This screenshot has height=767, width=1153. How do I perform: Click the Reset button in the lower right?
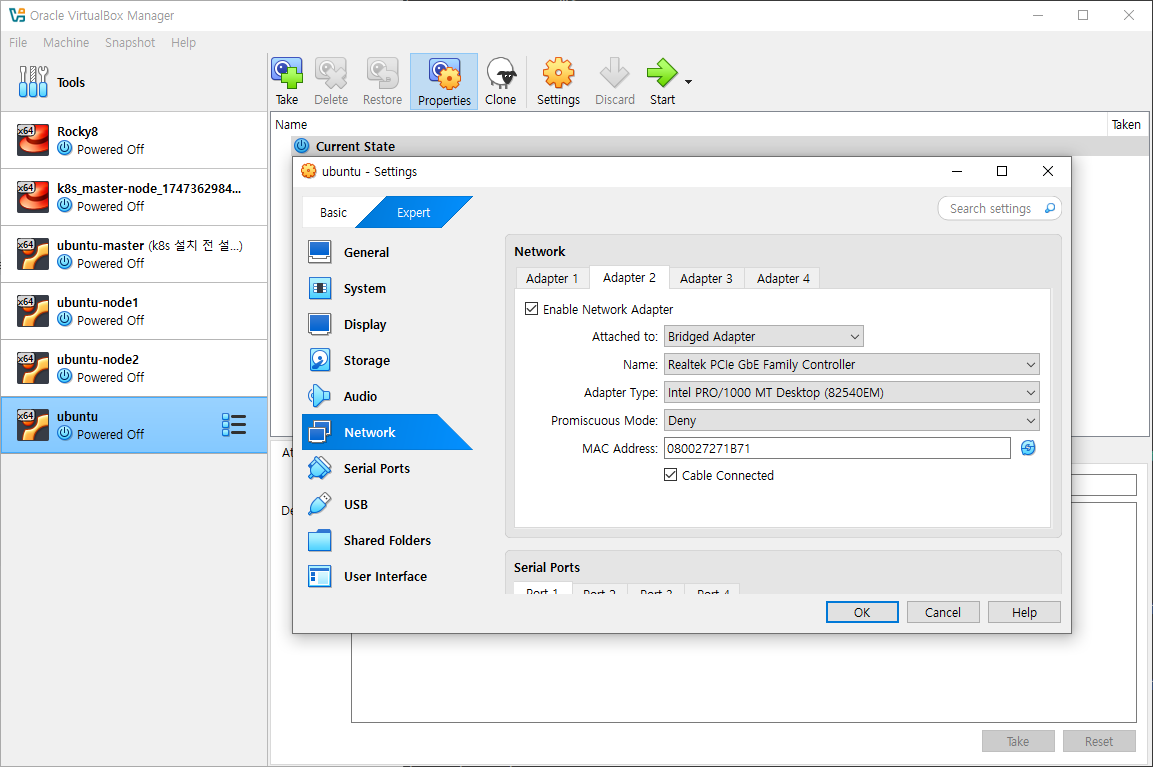point(1099,741)
